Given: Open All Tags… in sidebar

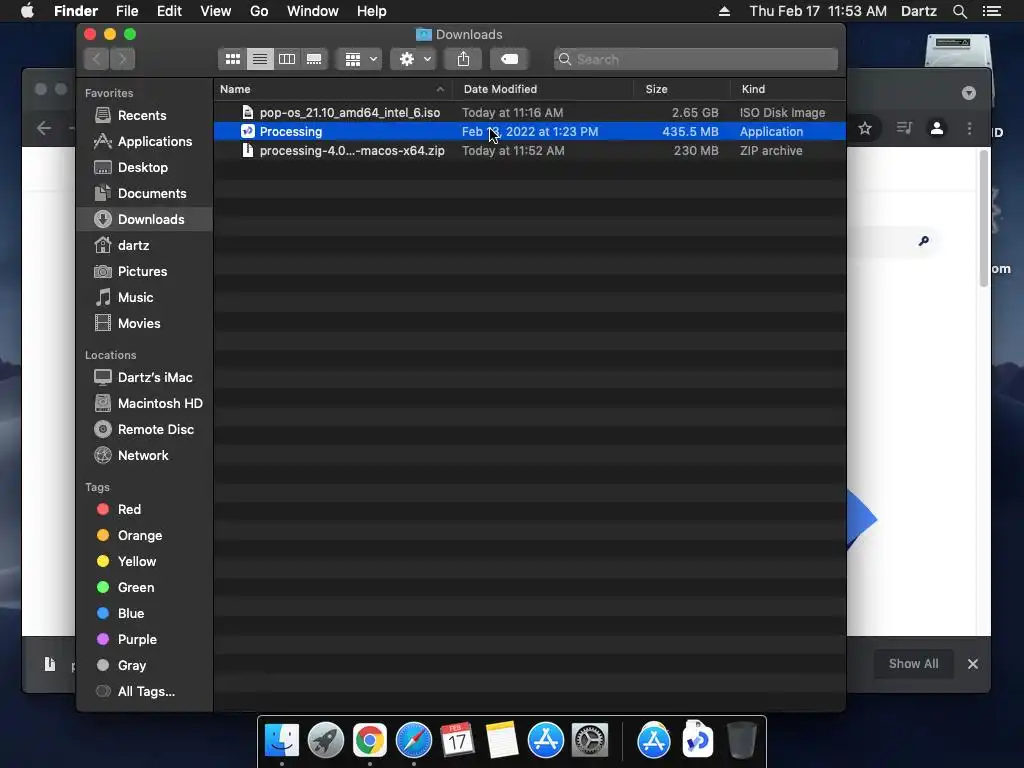Looking at the screenshot, I should pyautogui.click(x=144, y=692).
